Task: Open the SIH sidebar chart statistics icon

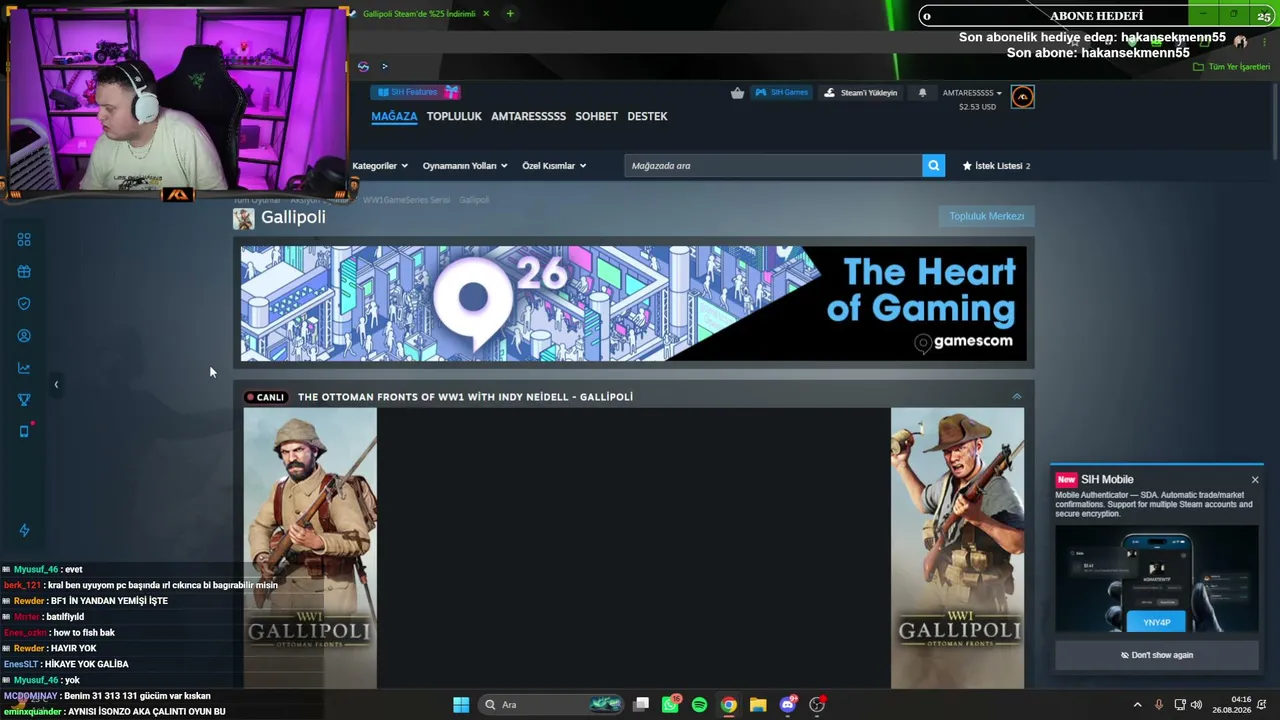Action: point(24,368)
